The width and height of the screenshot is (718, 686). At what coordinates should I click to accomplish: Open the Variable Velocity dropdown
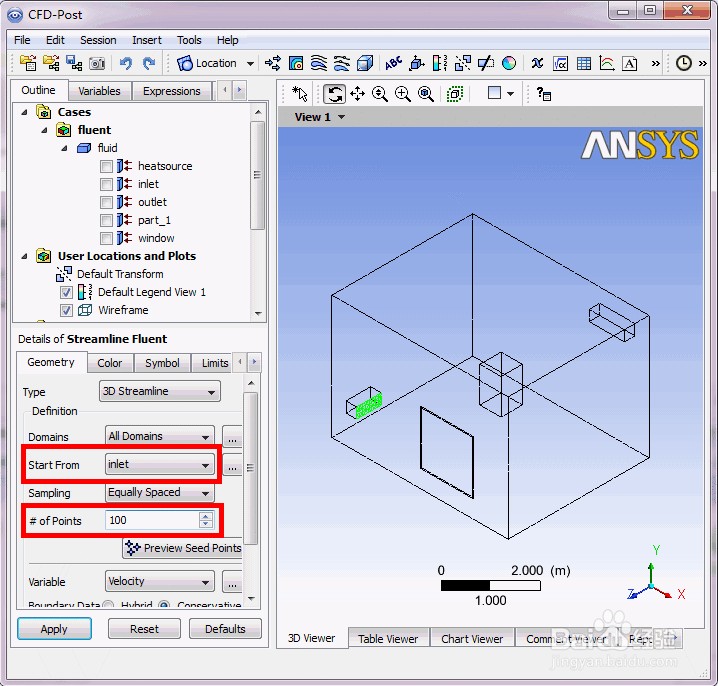159,582
